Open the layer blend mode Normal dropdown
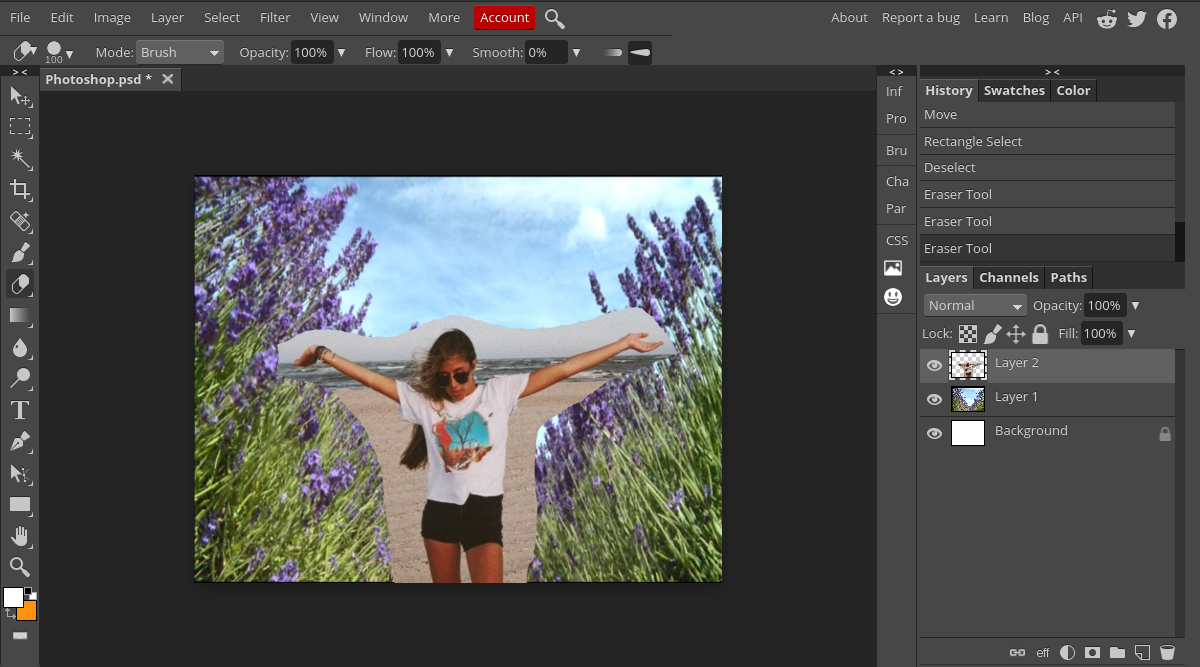 [975, 306]
